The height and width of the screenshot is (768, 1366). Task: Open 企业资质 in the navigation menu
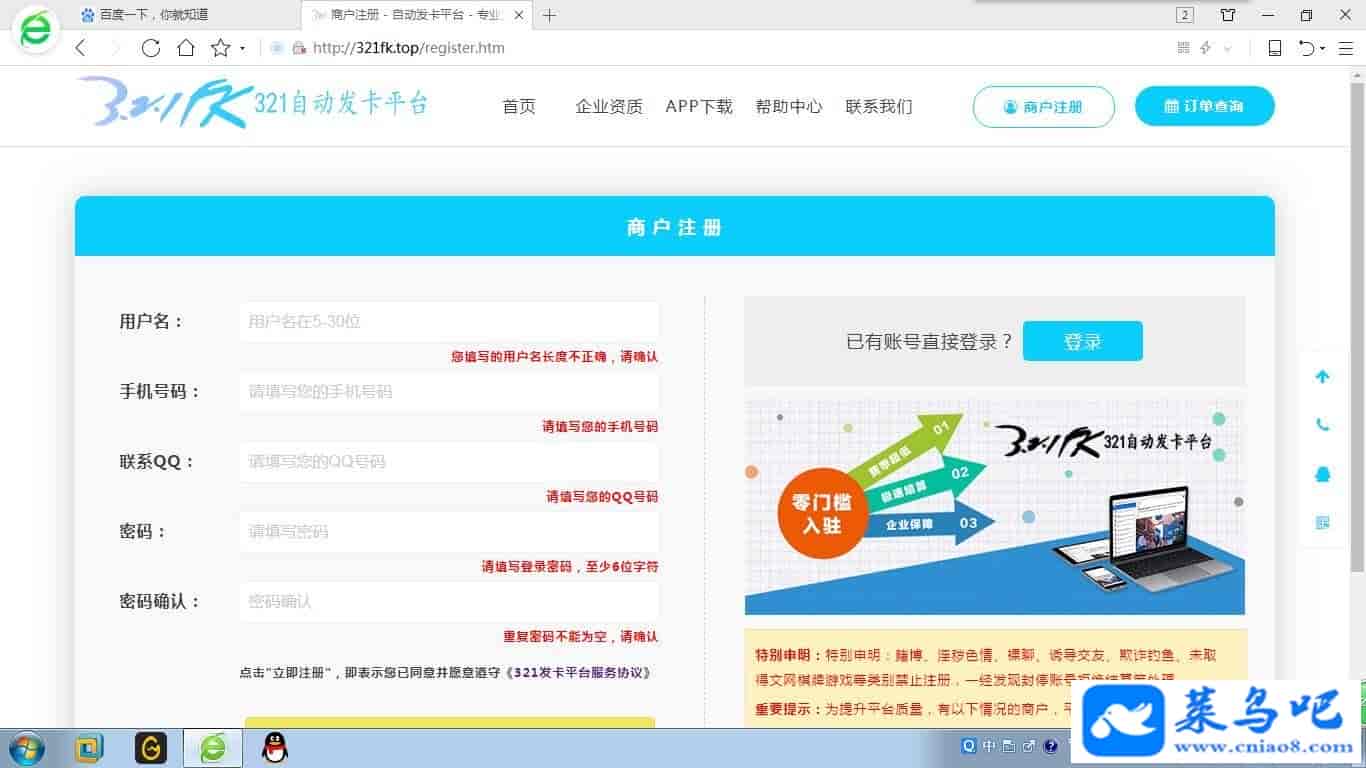point(609,107)
